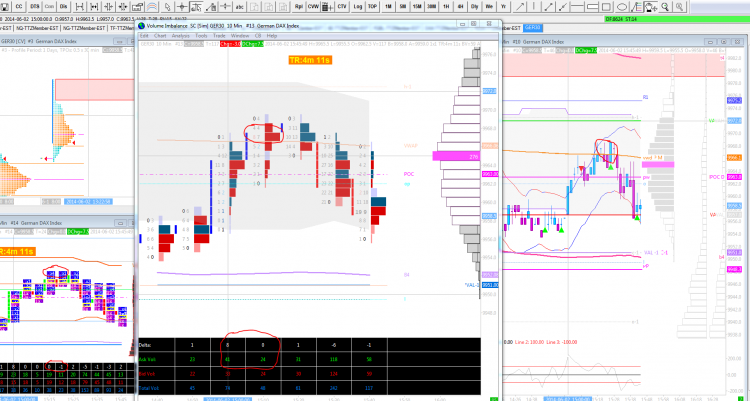Pick the horizontal line drawing tool
The image size is (750, 401).
tap(578, 7)
